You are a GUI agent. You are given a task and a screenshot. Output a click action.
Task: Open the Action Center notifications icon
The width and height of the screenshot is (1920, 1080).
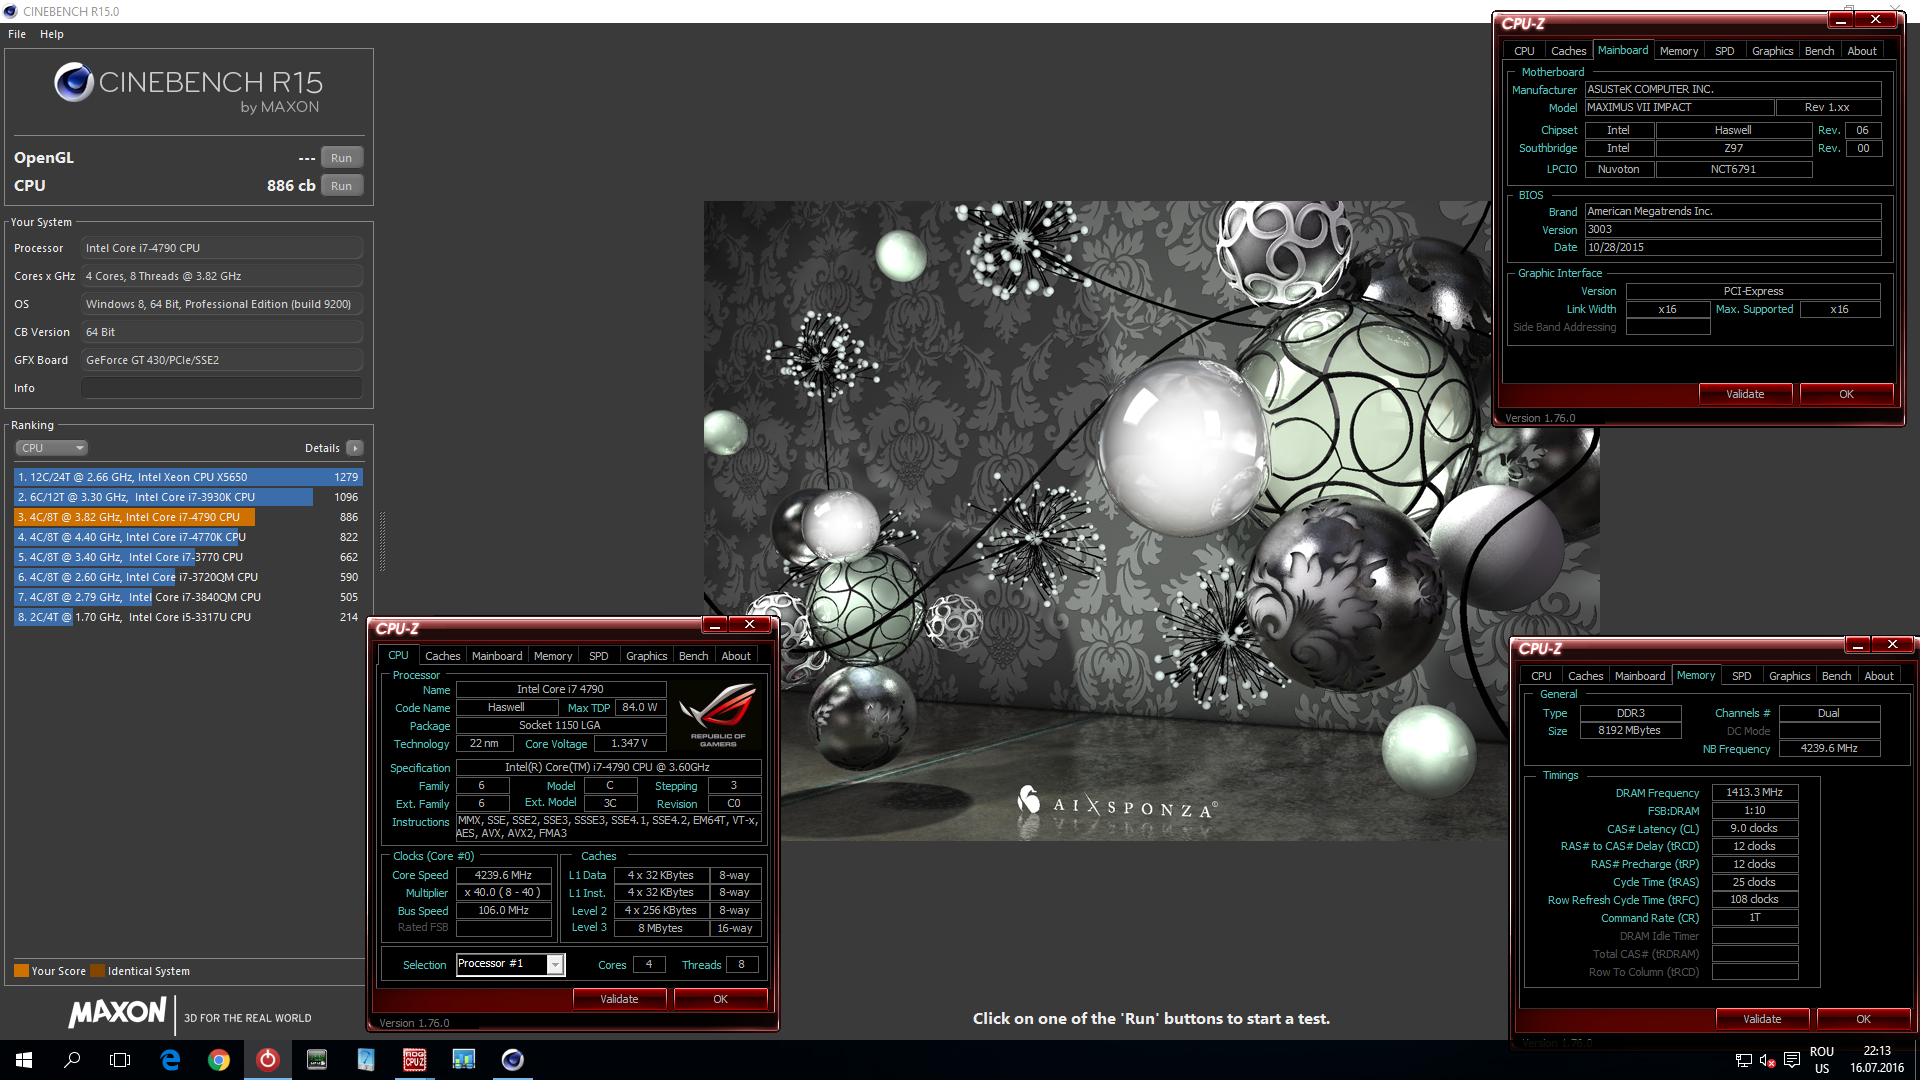tap(1791, 1060)
